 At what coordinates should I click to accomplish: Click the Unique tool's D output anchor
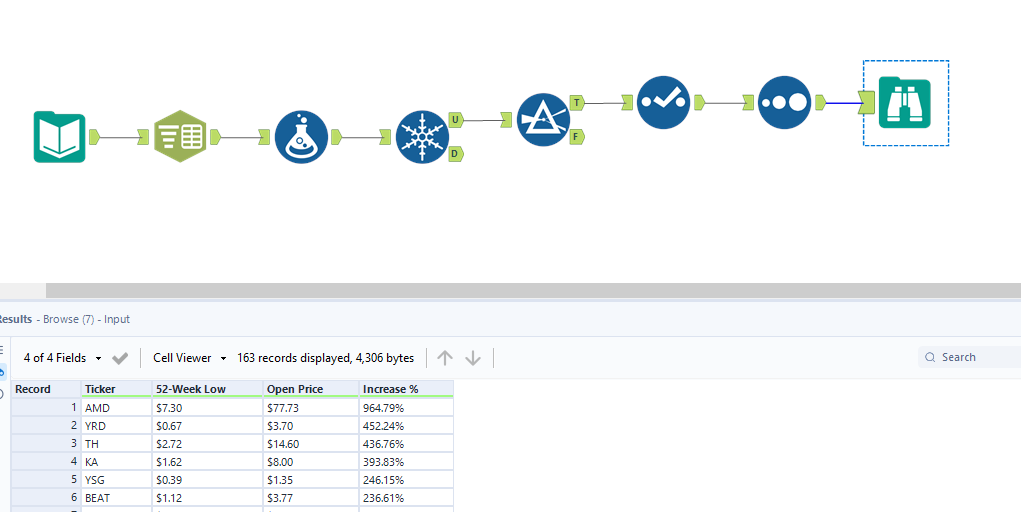(455, 154)
